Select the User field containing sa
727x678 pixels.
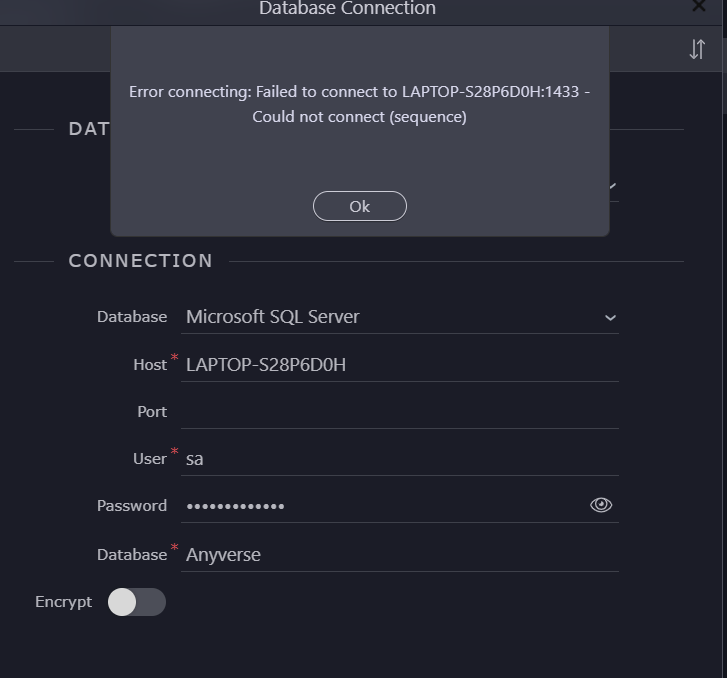400,458
